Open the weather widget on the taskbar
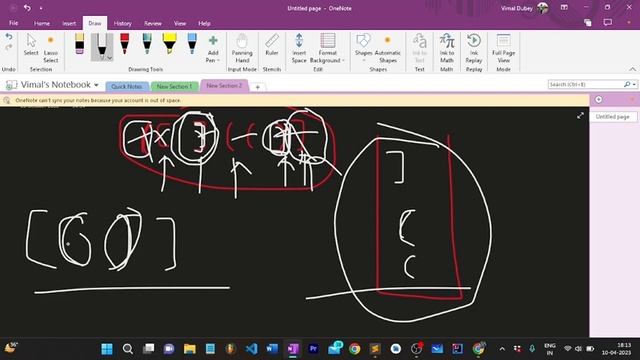The height and width of the screenshot is (360, 640). tap(11, 348)
